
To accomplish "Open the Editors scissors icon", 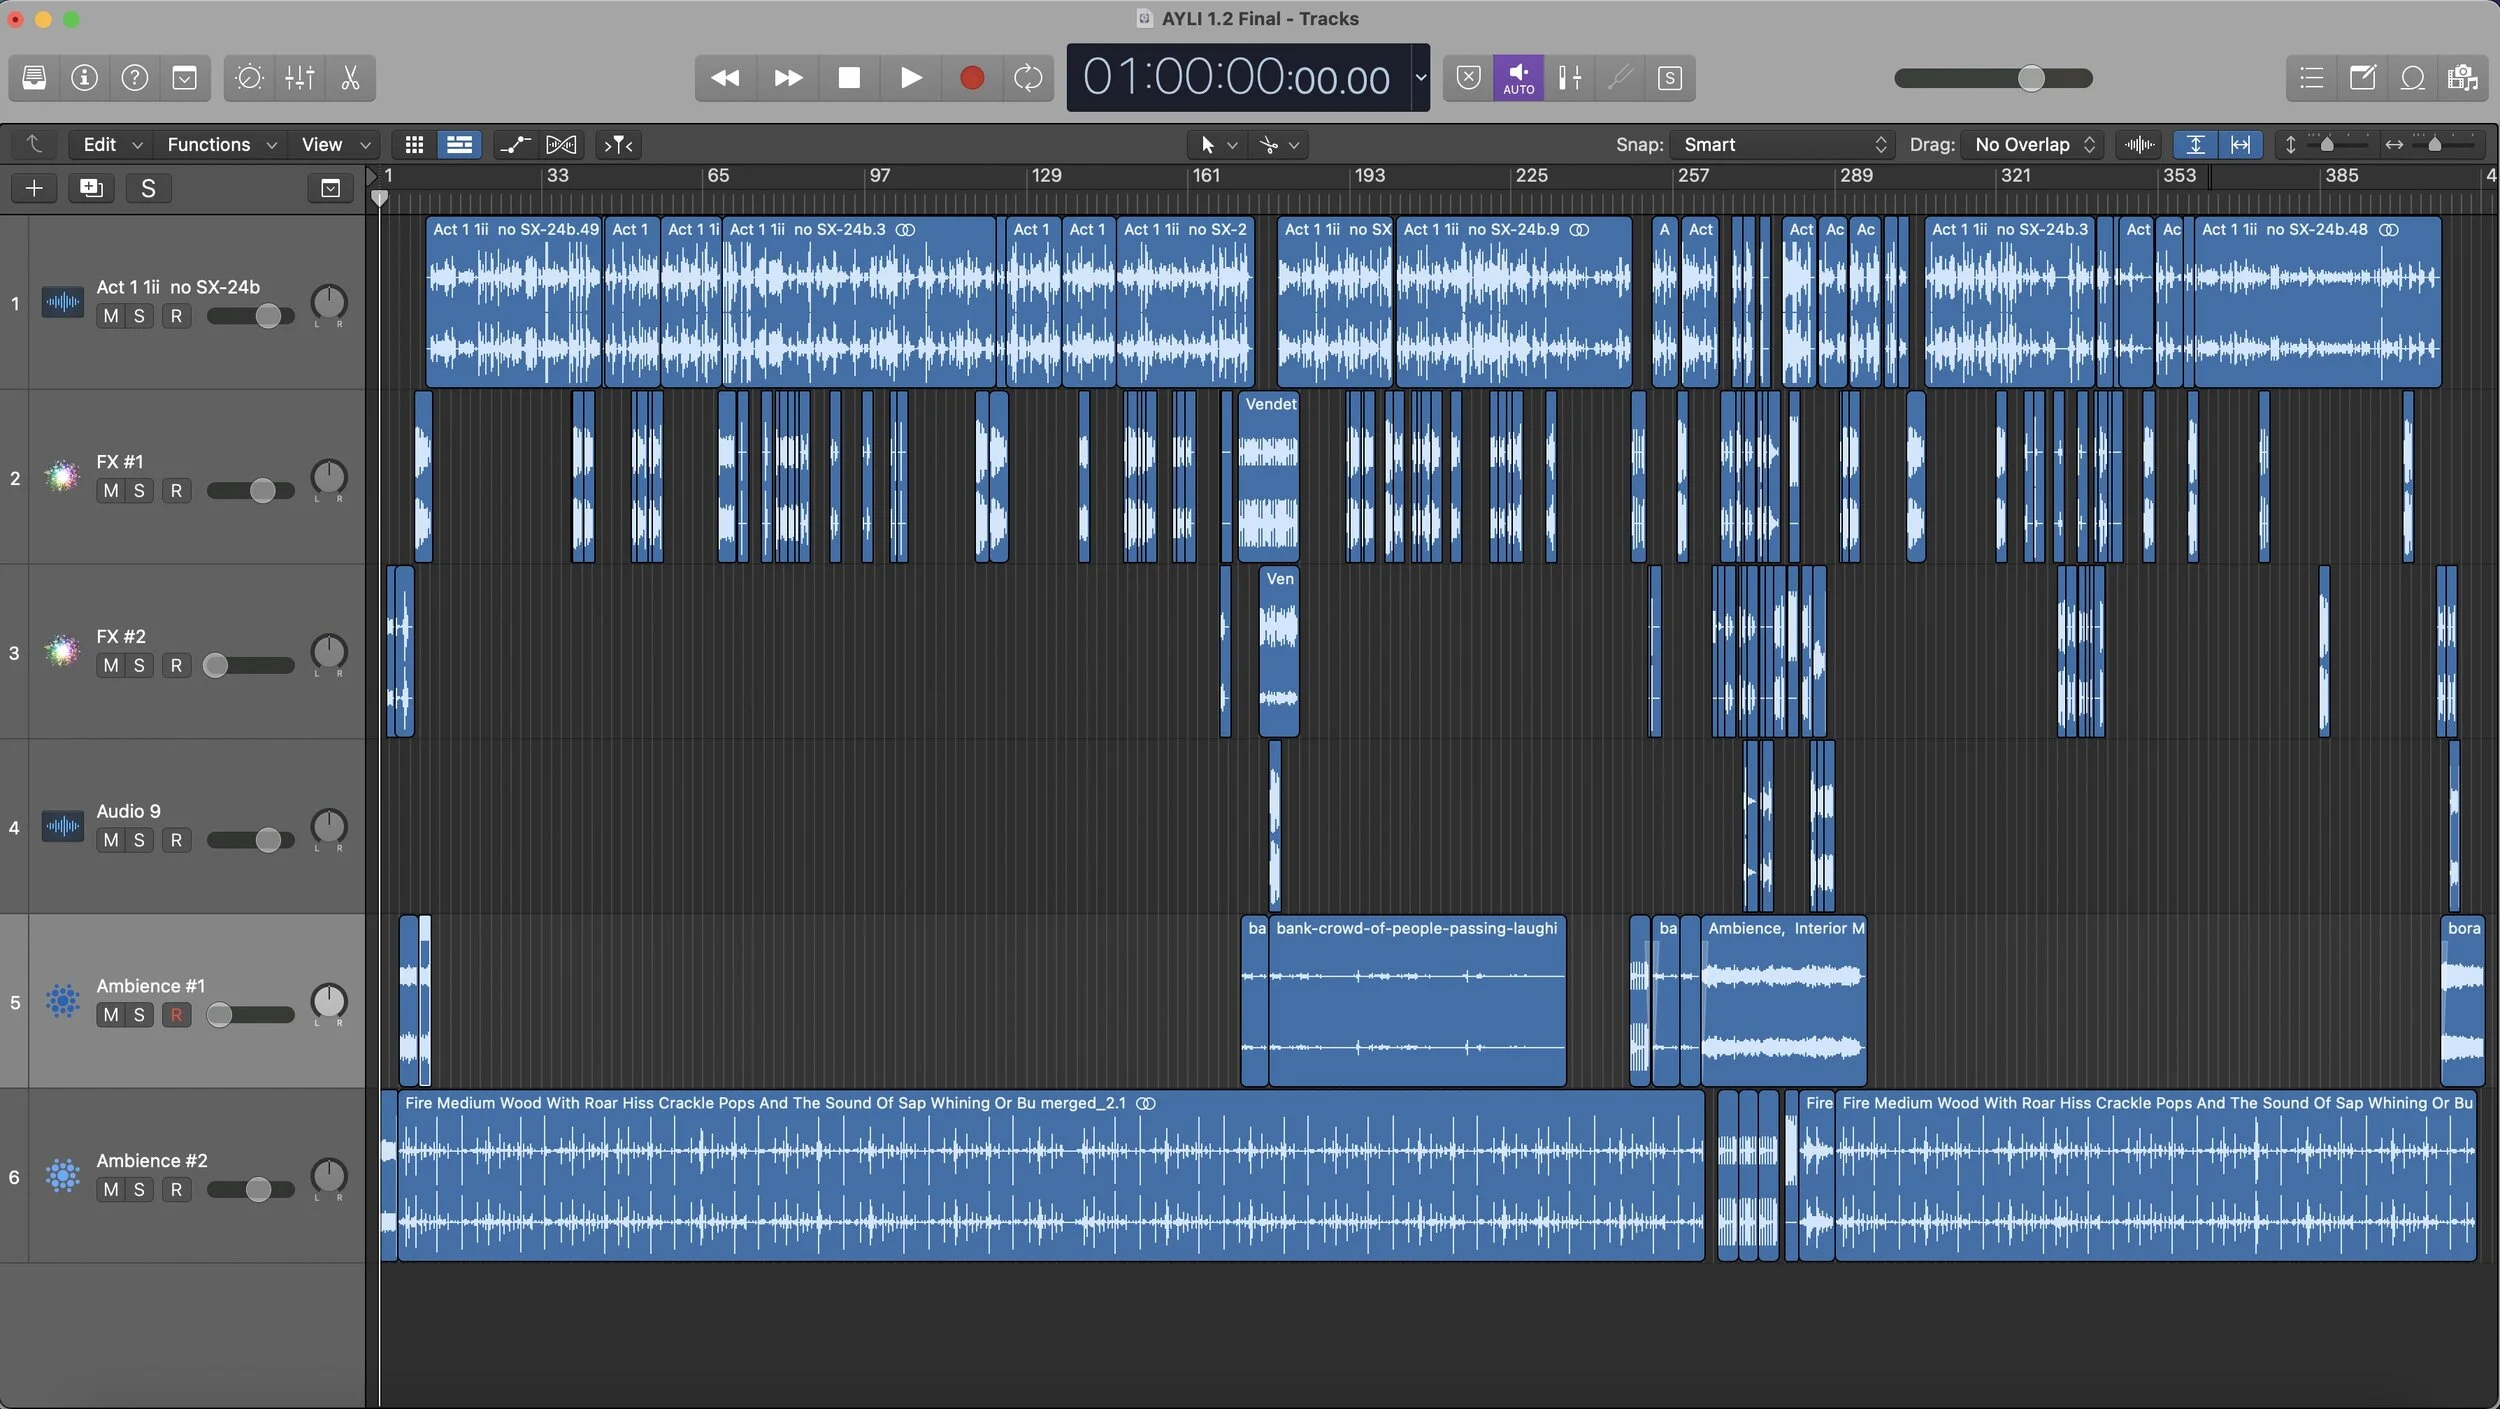I will [350, 78].
